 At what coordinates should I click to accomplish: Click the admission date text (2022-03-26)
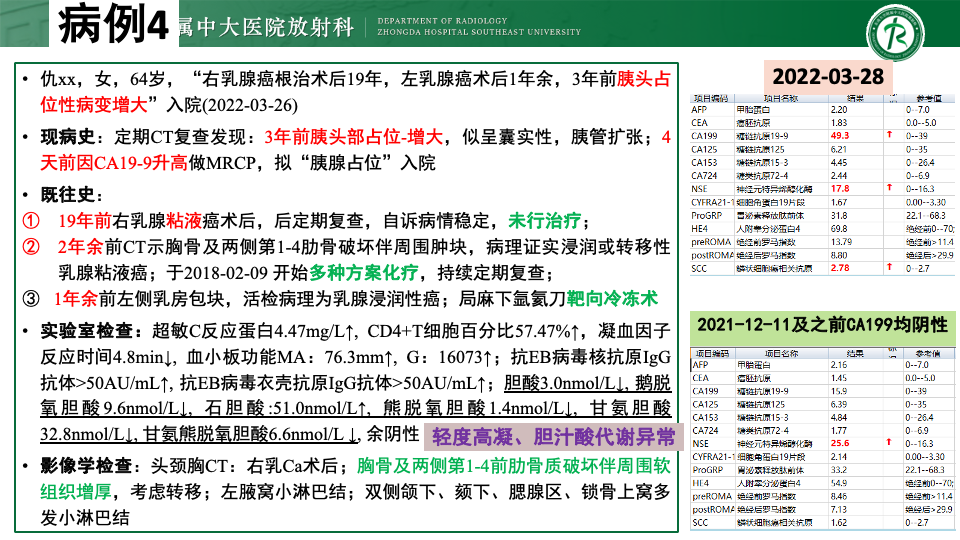coord(250,105)
